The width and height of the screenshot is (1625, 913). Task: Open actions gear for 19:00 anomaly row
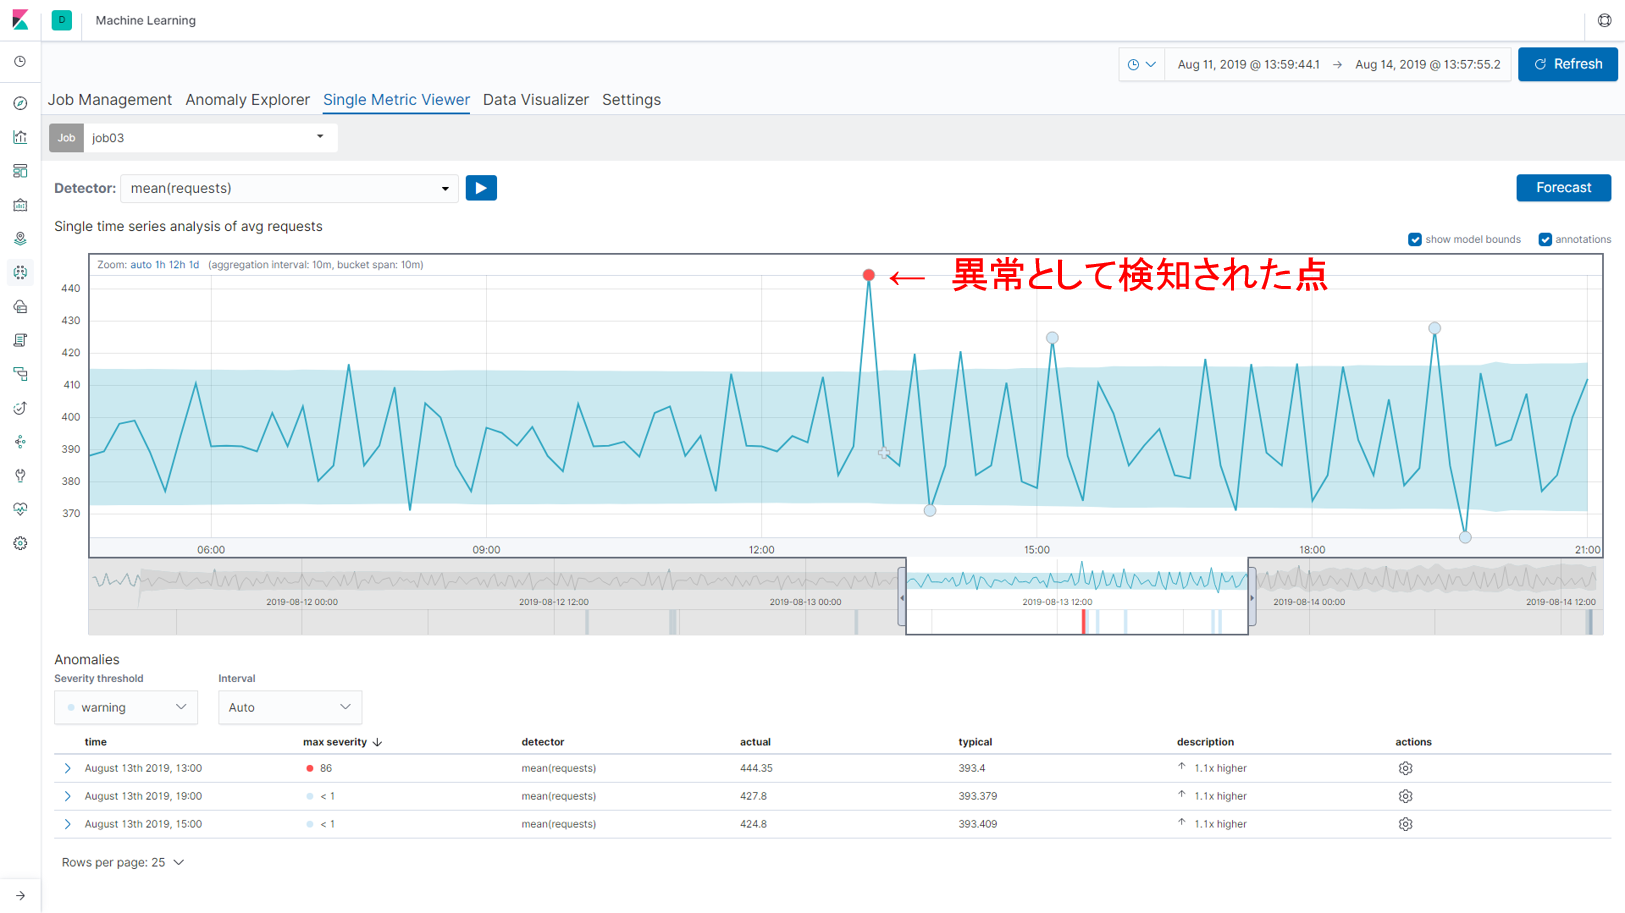1405,796
